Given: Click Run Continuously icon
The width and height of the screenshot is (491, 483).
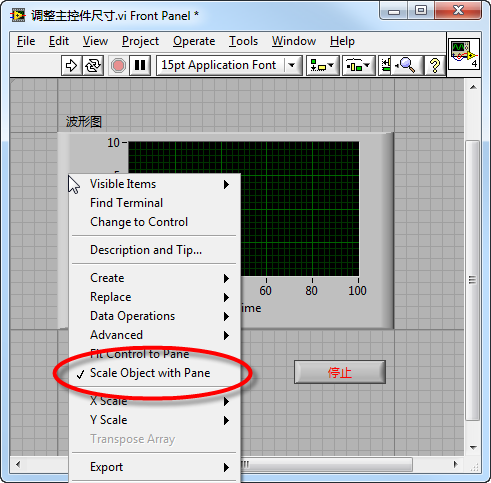Looking at the screenshot, I should pyautogui.click(x=93, y=65).
